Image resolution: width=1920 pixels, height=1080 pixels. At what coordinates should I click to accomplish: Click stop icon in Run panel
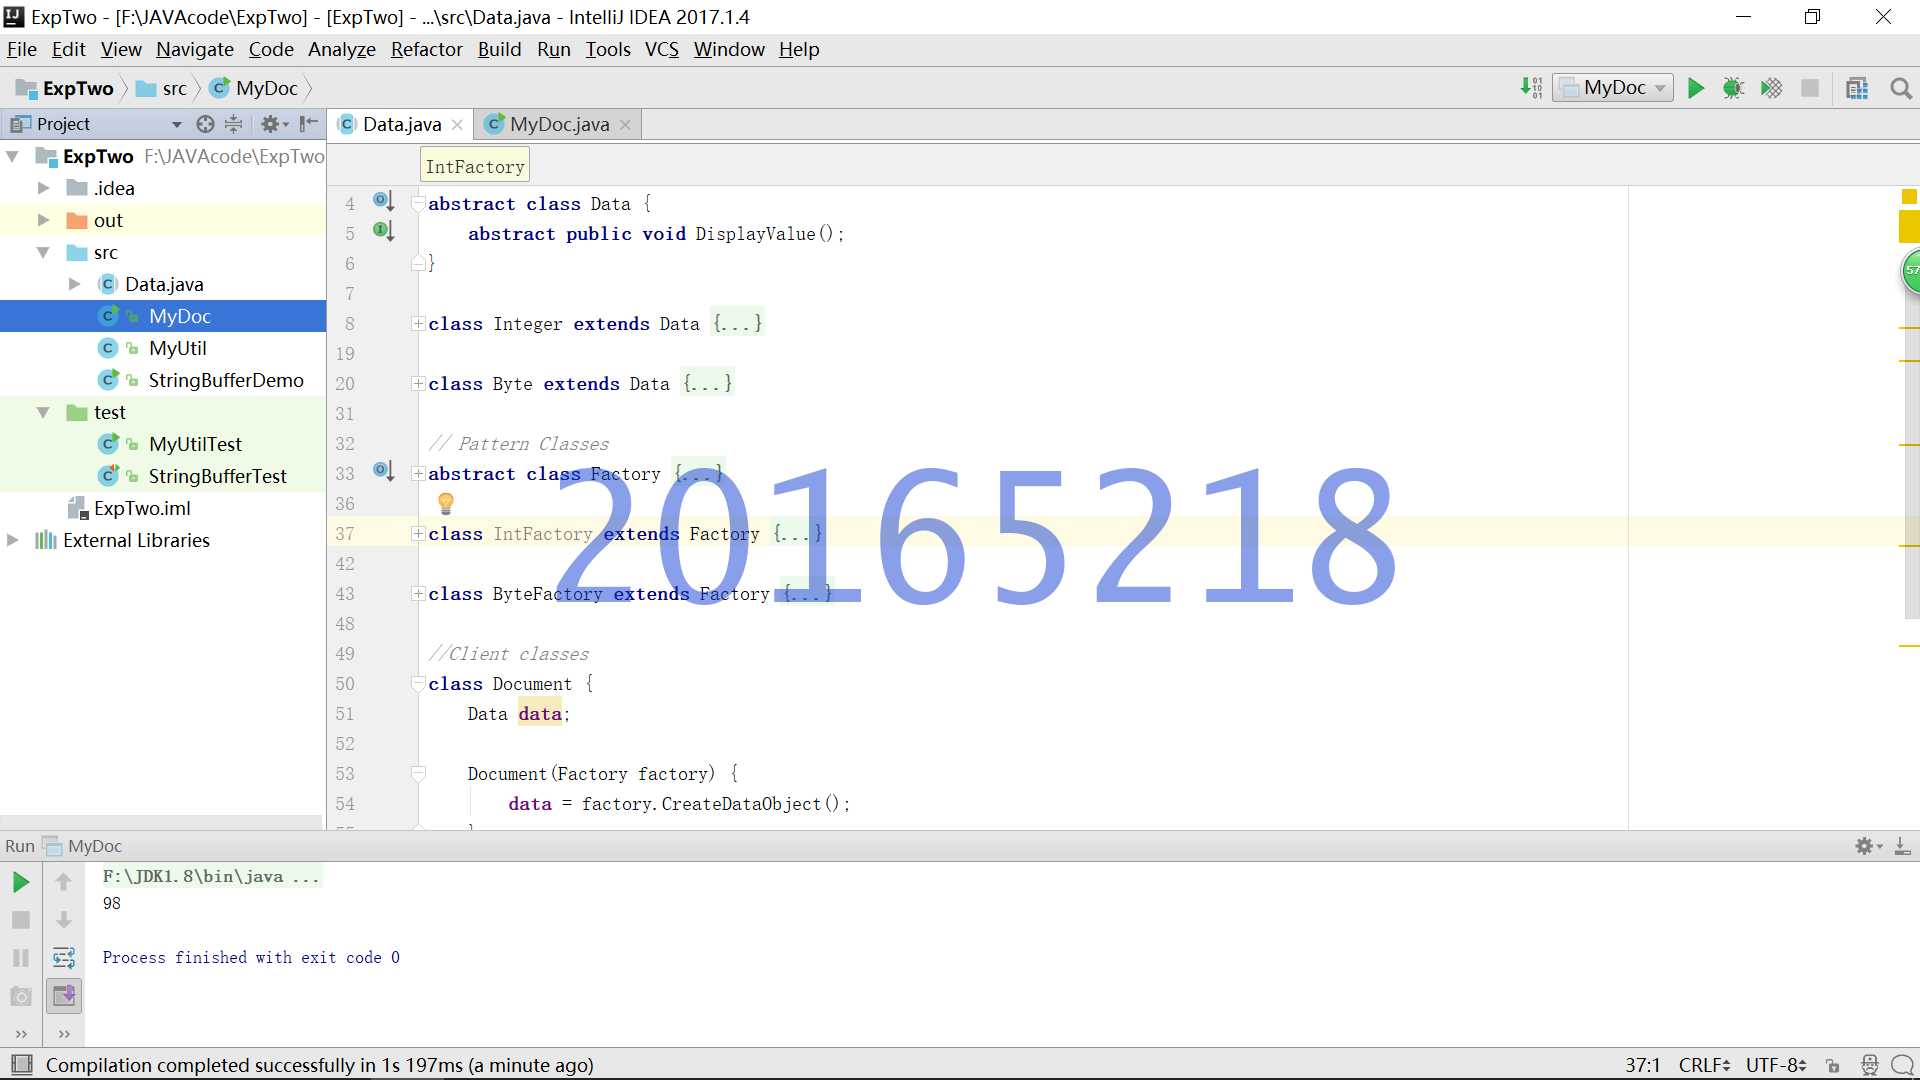point(20,920)
